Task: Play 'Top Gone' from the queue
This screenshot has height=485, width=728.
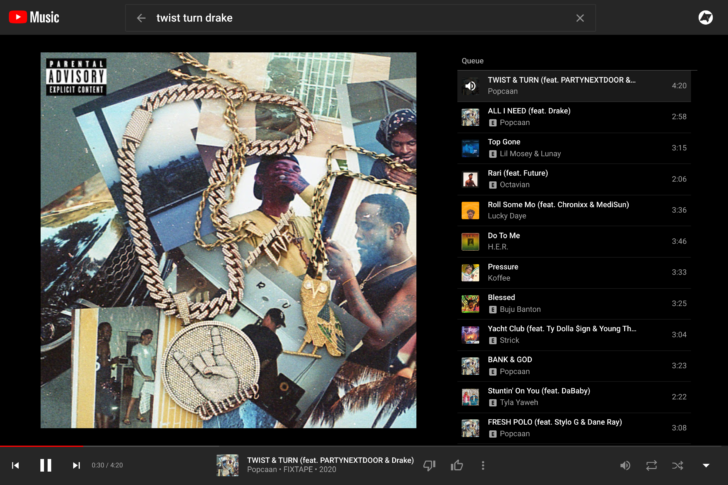Action: point(574,148)
